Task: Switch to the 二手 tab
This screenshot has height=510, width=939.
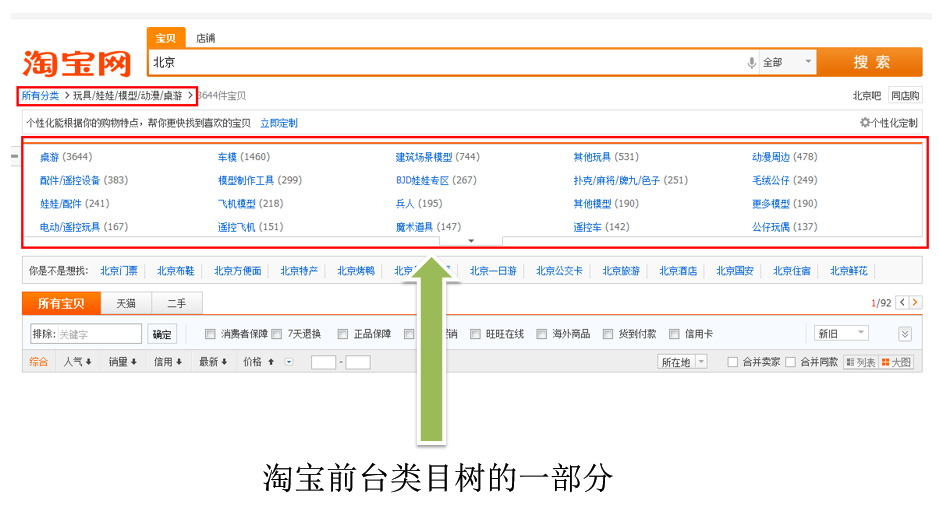Action: coord(177,303)
